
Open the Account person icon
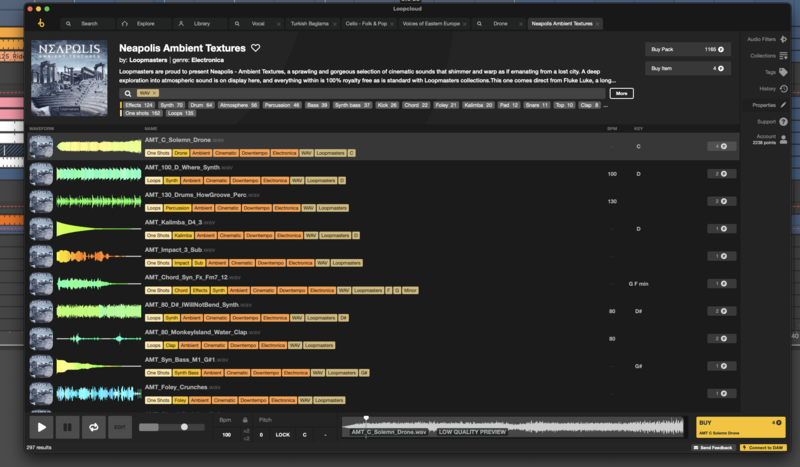pos(783,139)
